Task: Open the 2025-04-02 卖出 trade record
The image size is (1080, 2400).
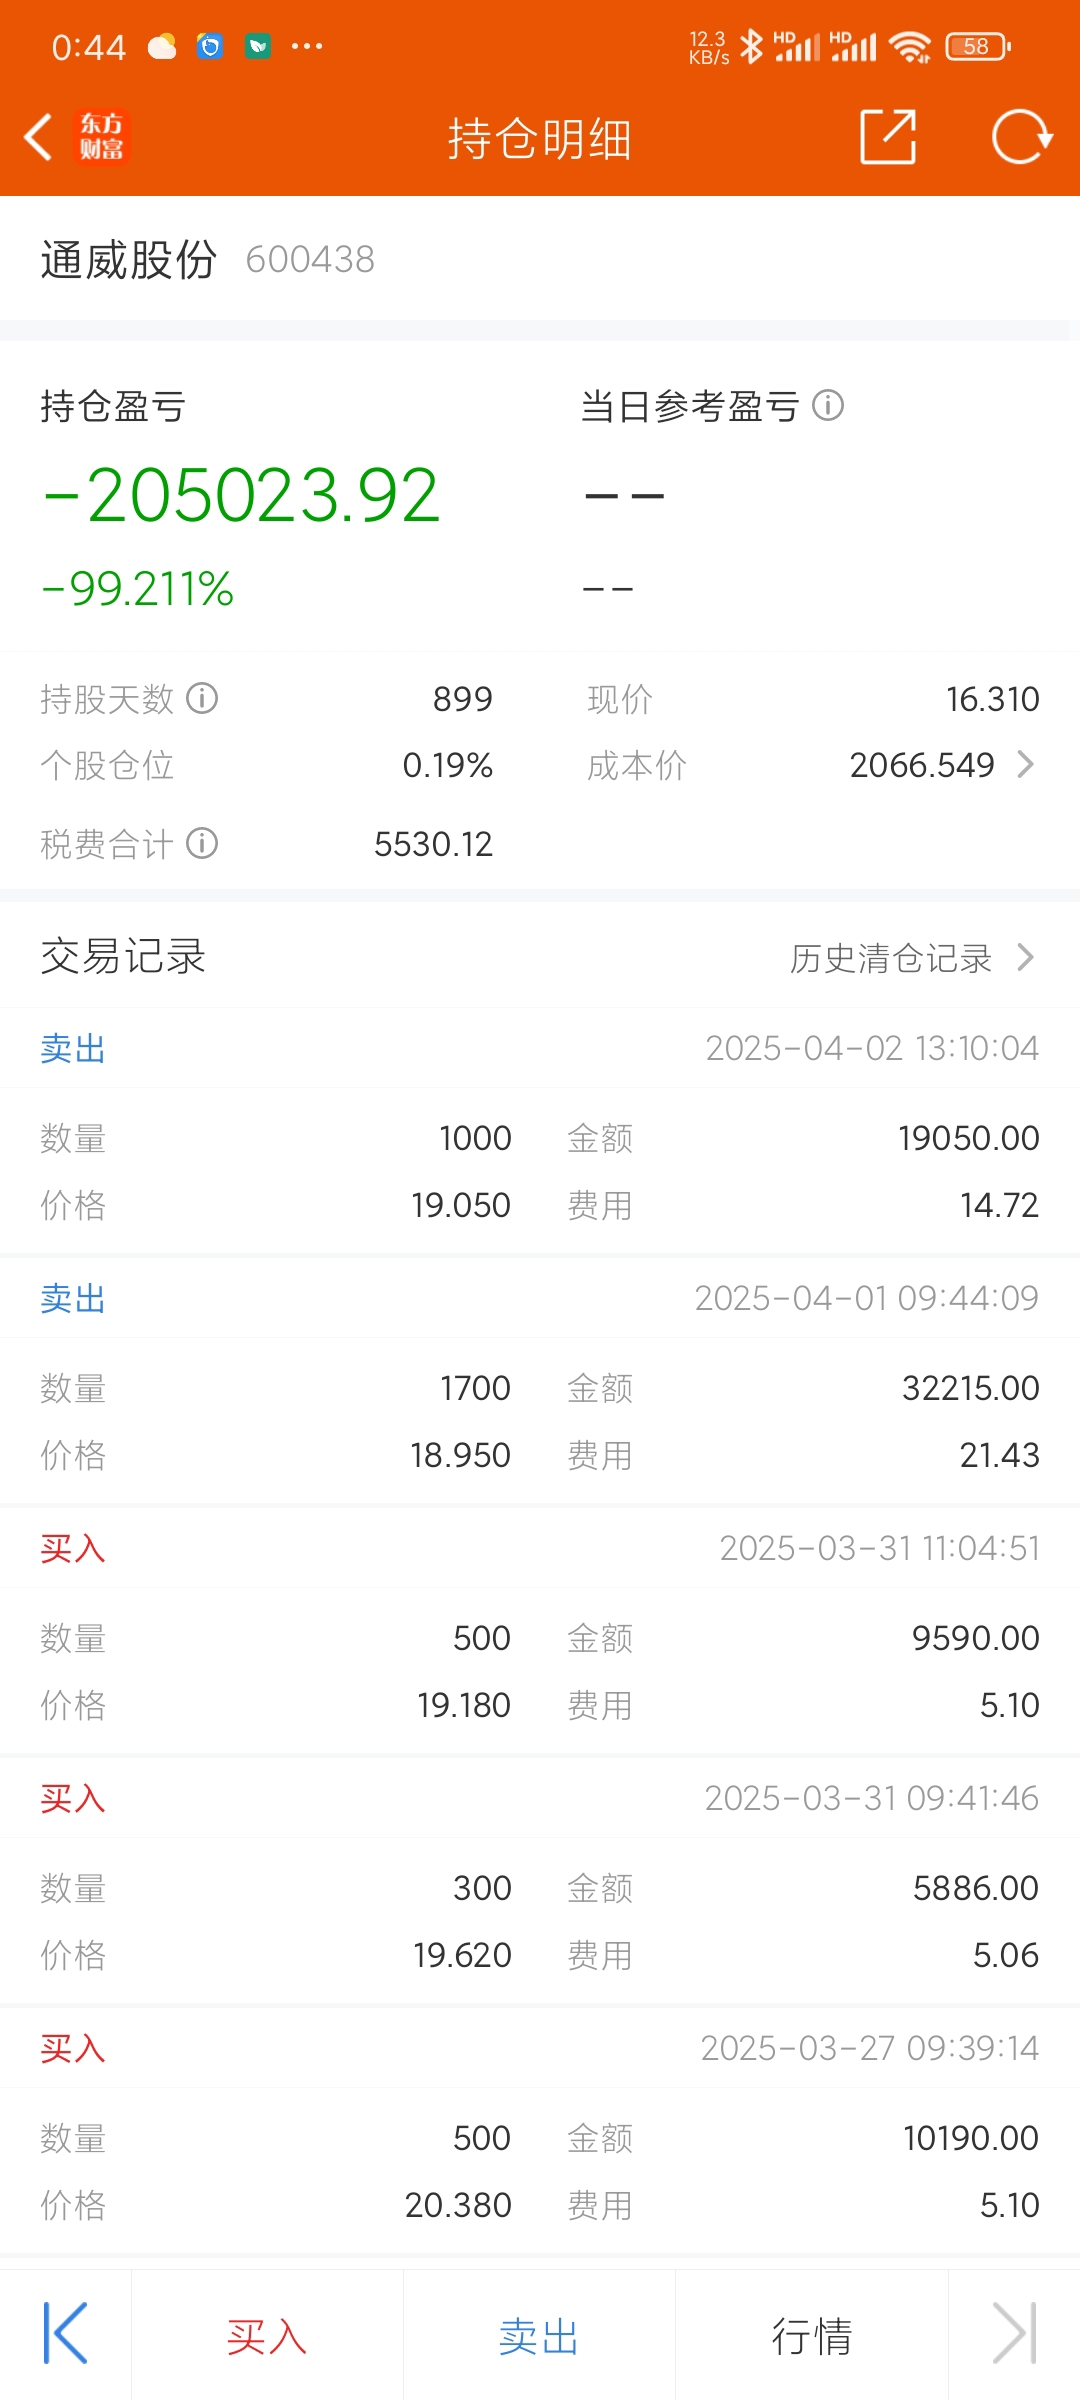Action: tap(540, 1130)
